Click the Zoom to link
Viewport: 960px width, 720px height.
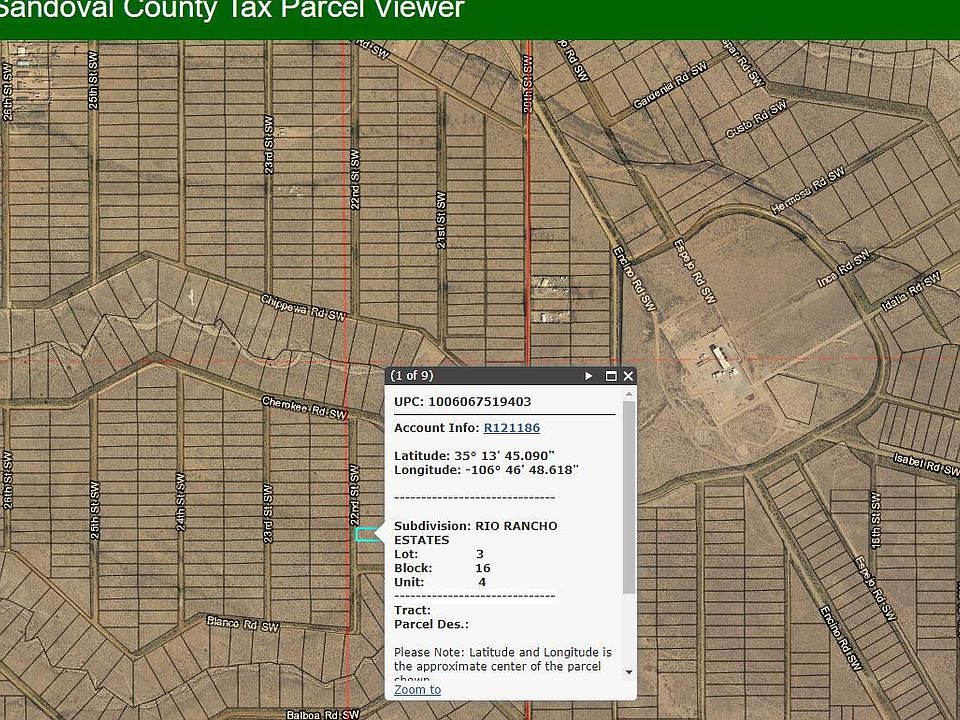click(x=417, y=690)
